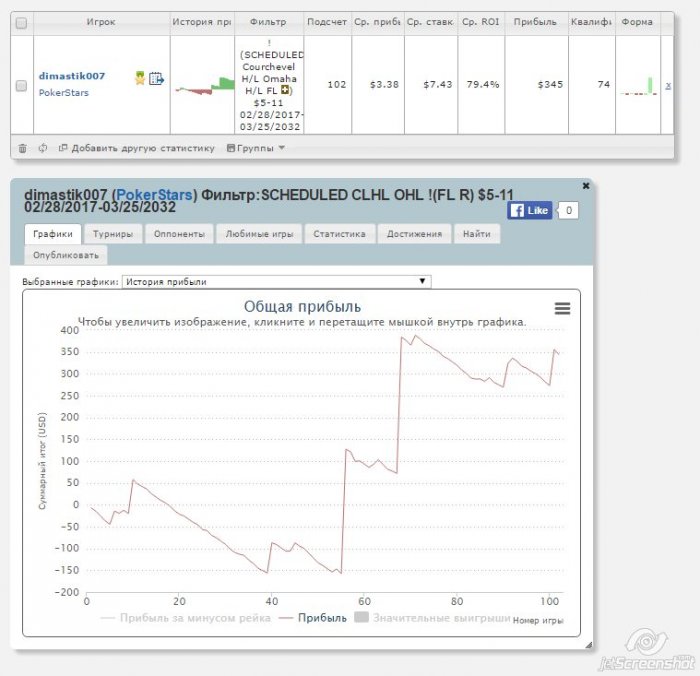Toggle Прибыль legend series
Image resolution: width=700 pixels, height=676 pixels.
[x=312, y=618]
